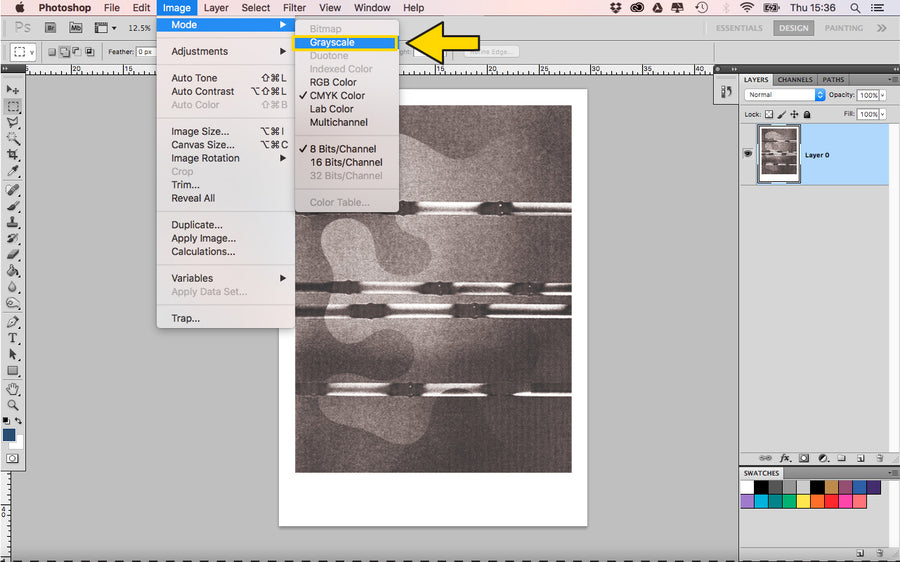
Task: Expand the Fill value dropdown arrow
Action: (x=883, y=115)
